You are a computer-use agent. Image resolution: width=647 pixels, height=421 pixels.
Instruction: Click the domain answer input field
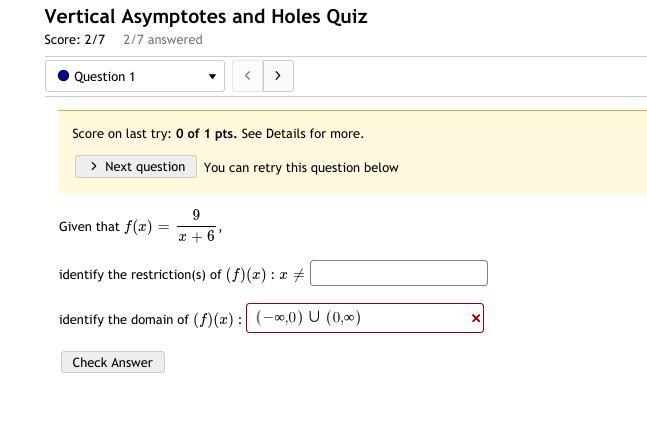pos(365,318)
